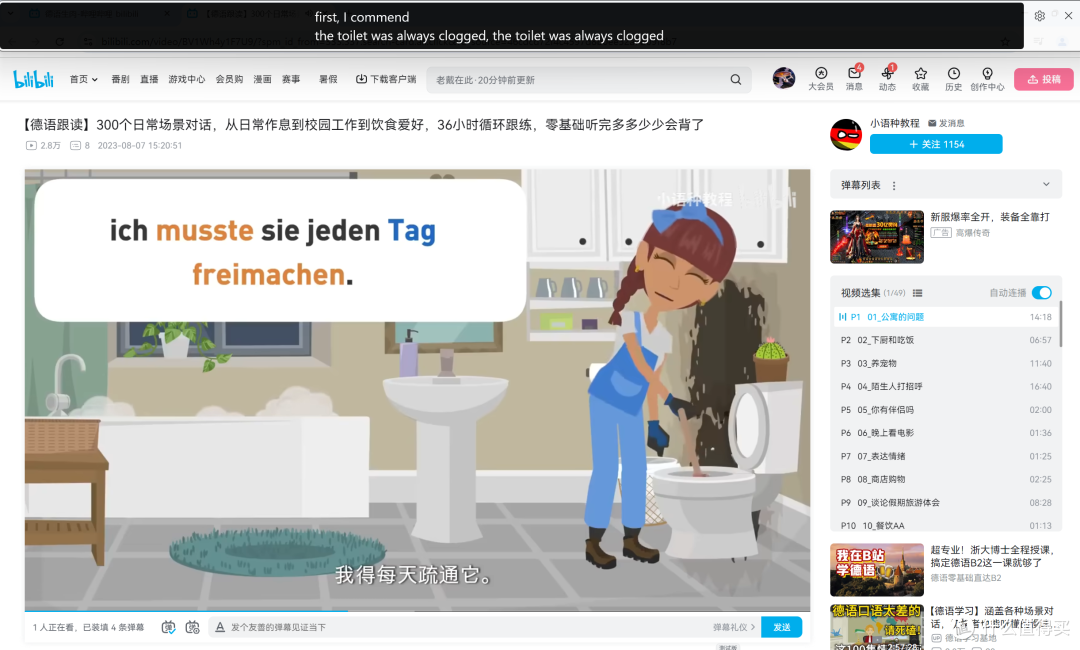
Task: Open the game ad thumbnail 新服爆率全开
Action: click(877, 237)
